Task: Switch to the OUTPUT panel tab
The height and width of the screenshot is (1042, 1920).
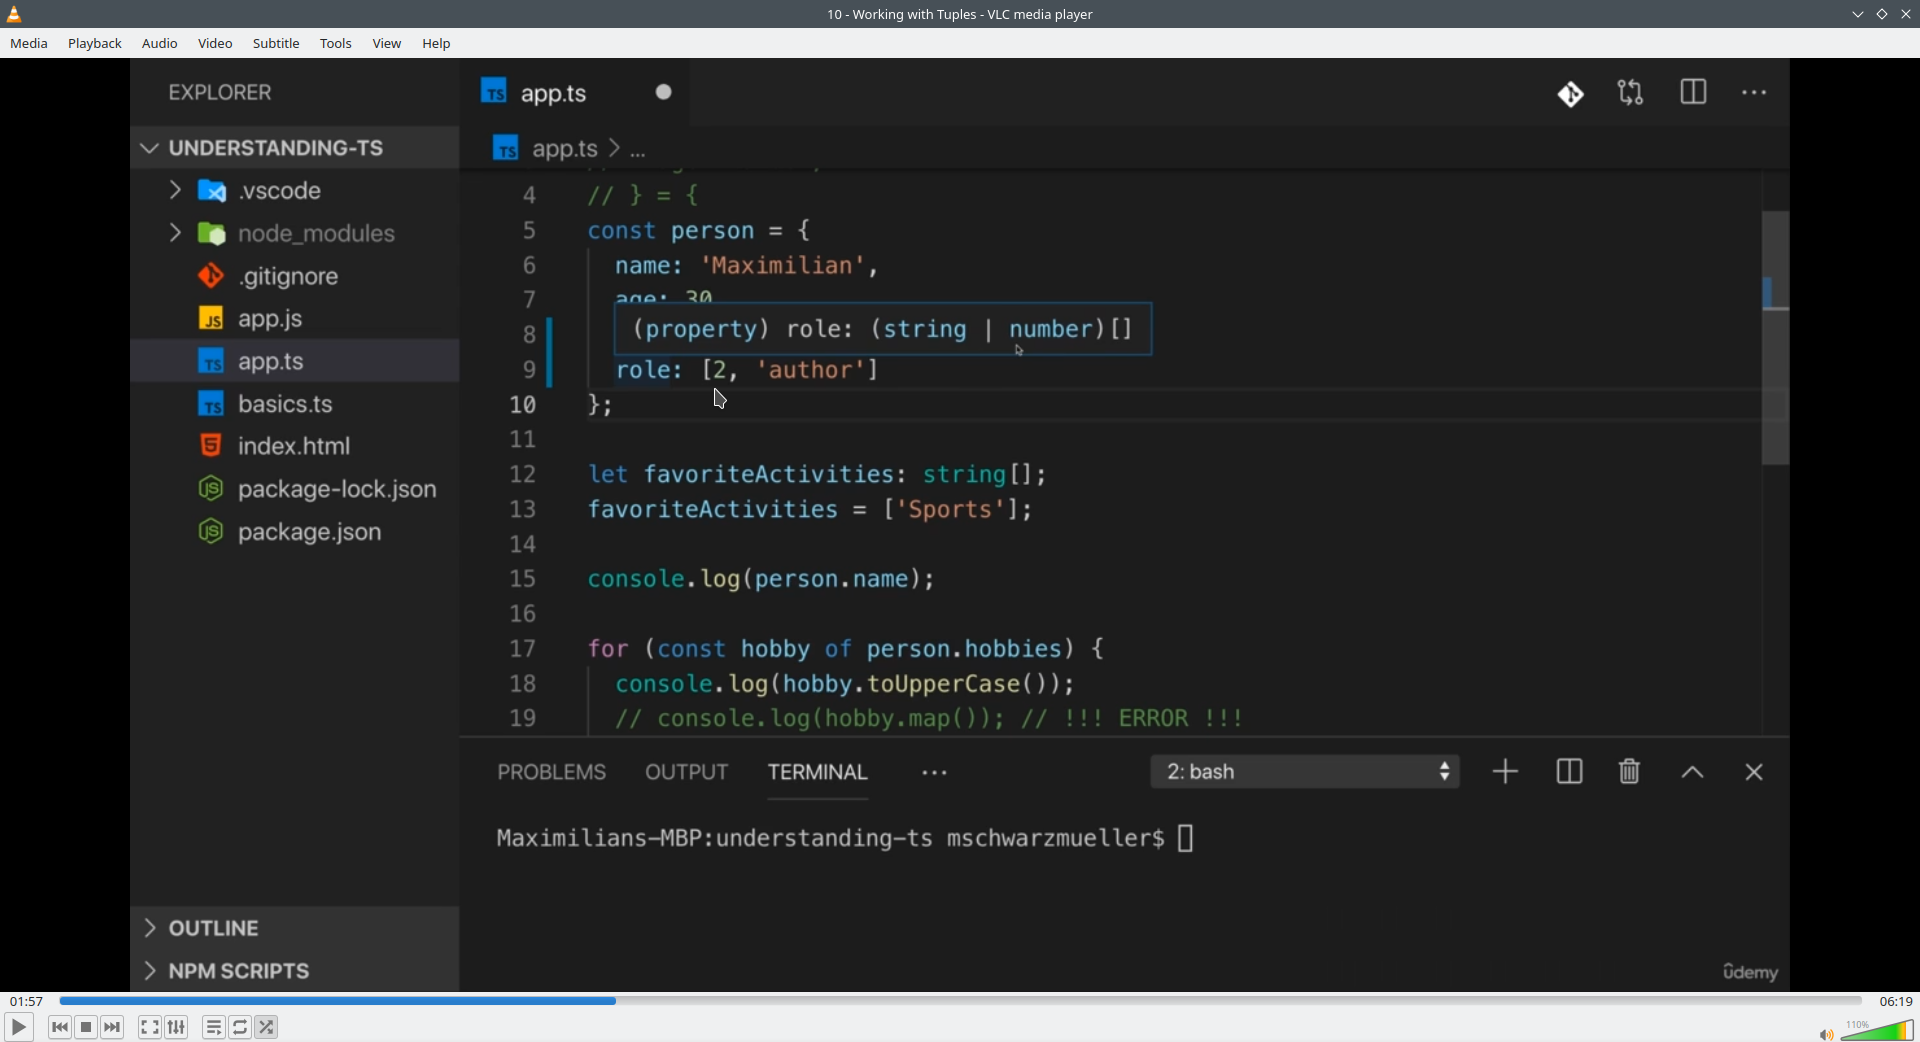Action: click(x=687, y=772)
